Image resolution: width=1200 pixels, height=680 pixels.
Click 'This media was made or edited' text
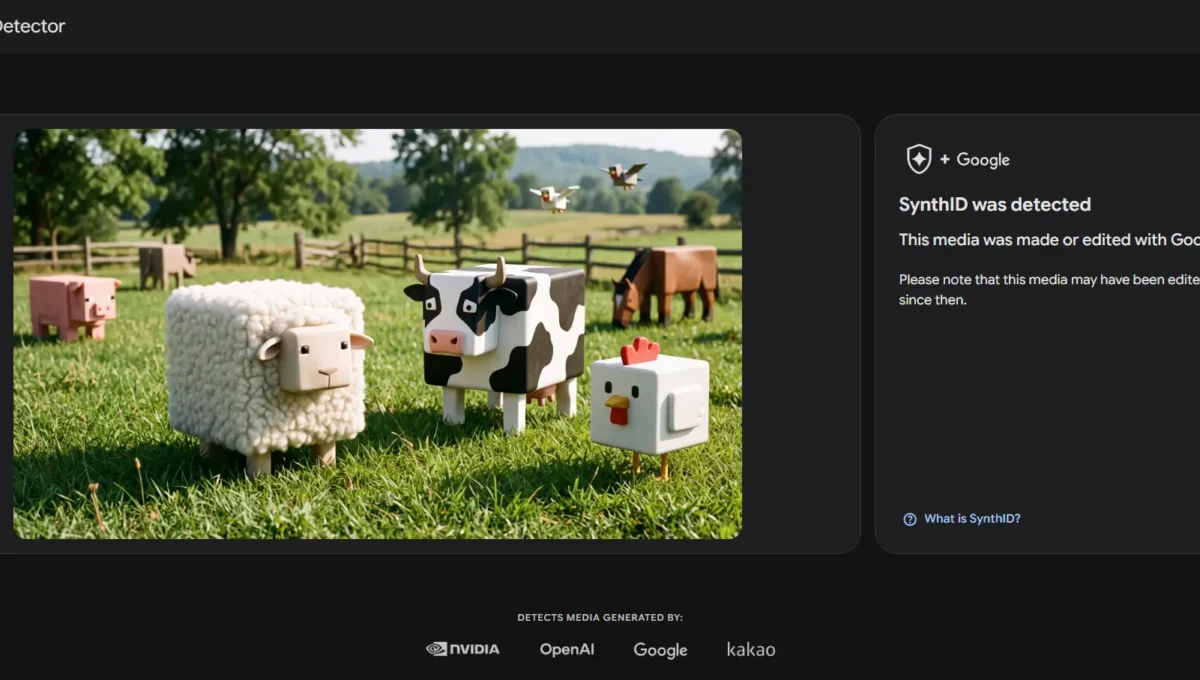(1049, 240)
